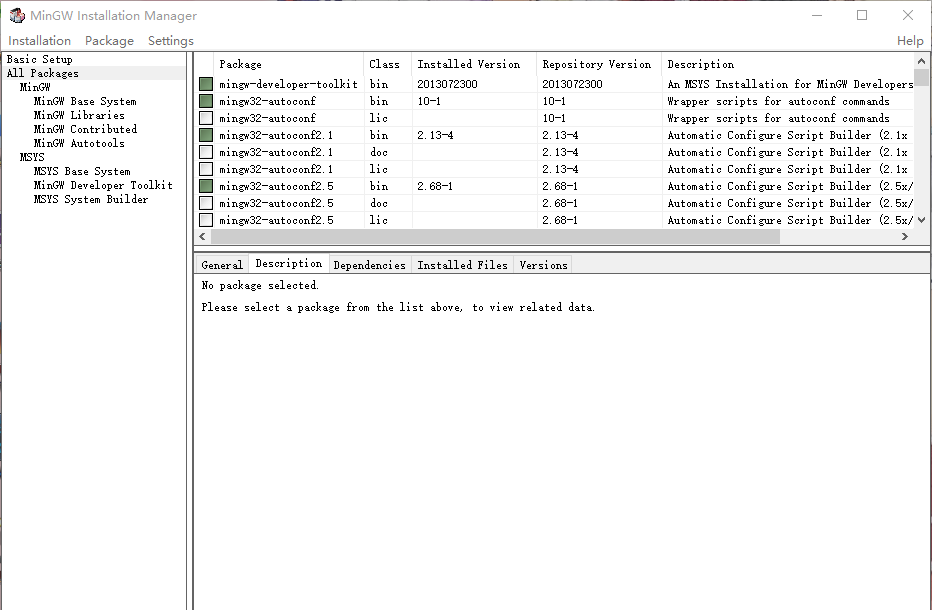Sort by the Class column header

pos(387,64)
